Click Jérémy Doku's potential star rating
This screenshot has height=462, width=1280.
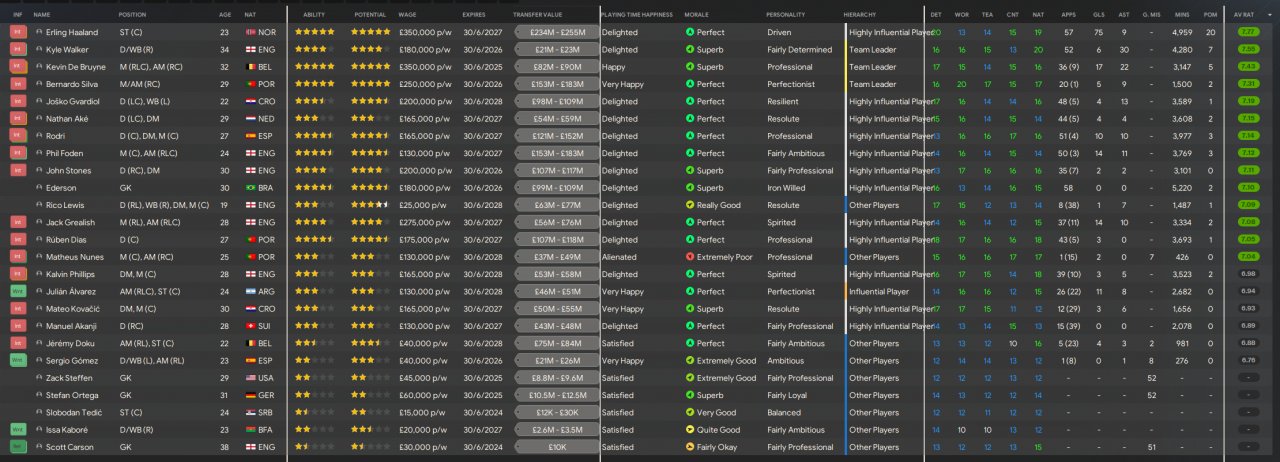click(370, 344)
